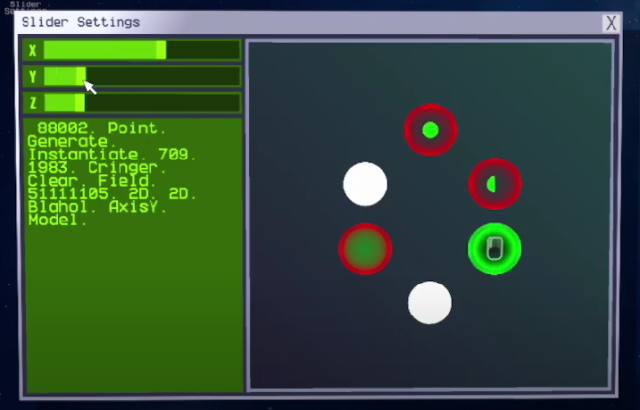The height and width of the screenshot is (410, 640).
Task: Click the red circle with blurry green fill
Action: (x=365, y=248)
